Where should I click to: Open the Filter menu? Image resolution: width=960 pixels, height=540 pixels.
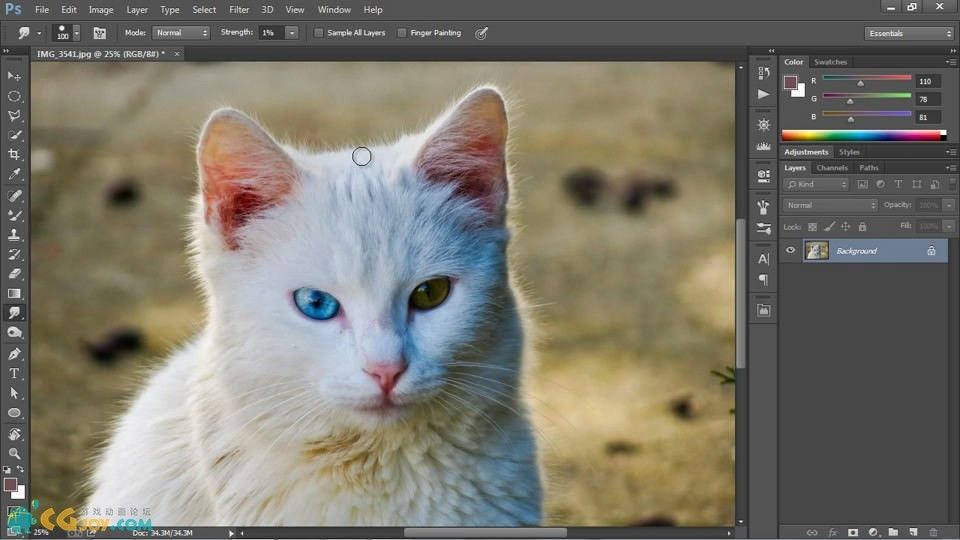tap(239, 10)
